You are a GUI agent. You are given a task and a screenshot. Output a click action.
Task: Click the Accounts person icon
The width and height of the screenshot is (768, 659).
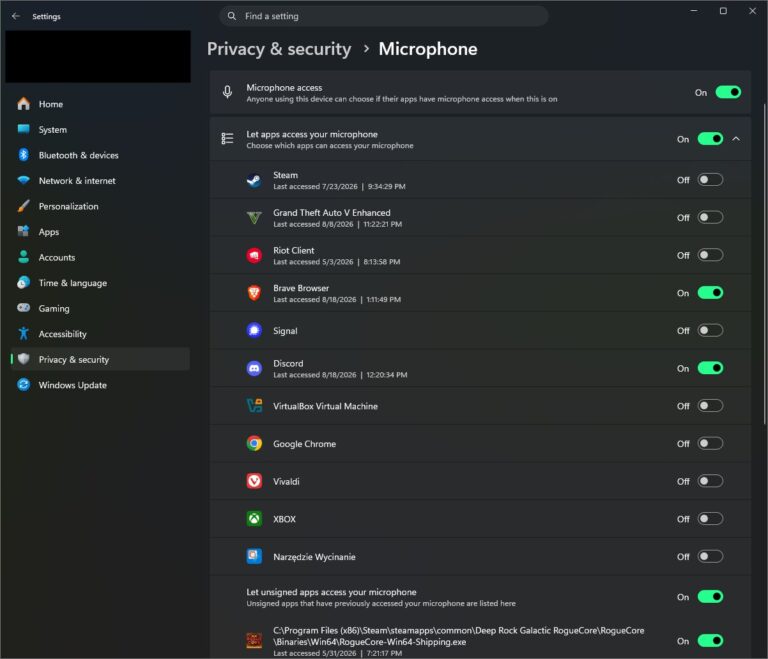pyautogui.click(x=24, y=257)
